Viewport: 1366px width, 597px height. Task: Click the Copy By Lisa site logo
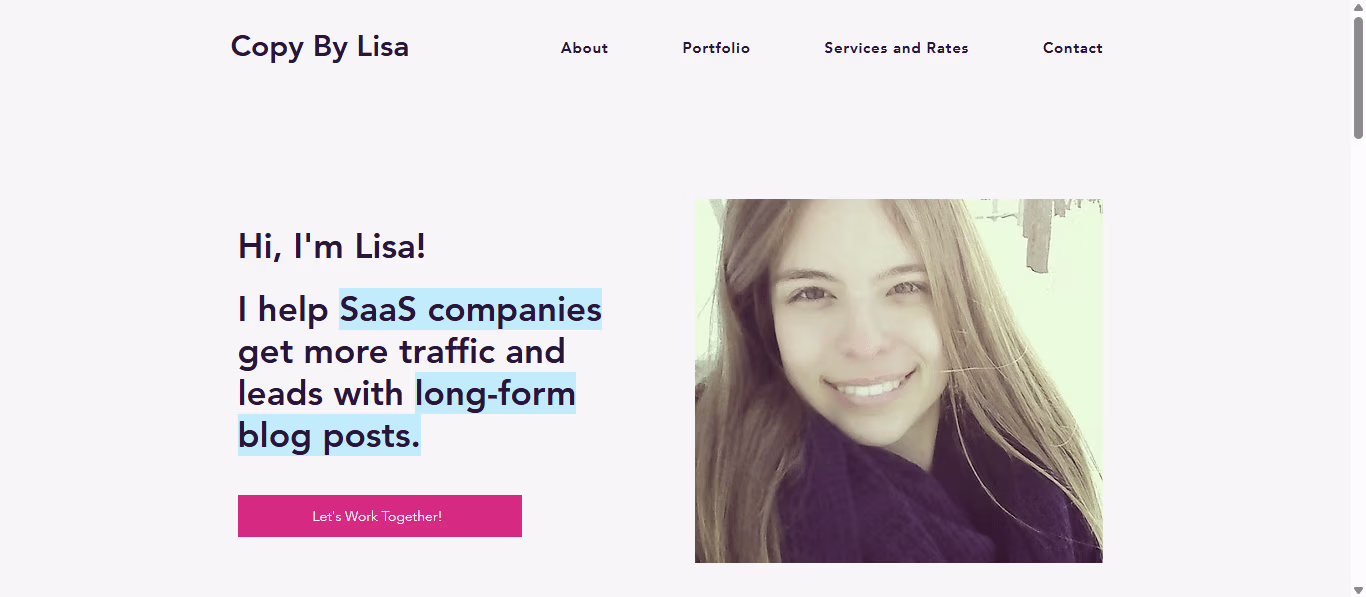[x=319, y=47]
